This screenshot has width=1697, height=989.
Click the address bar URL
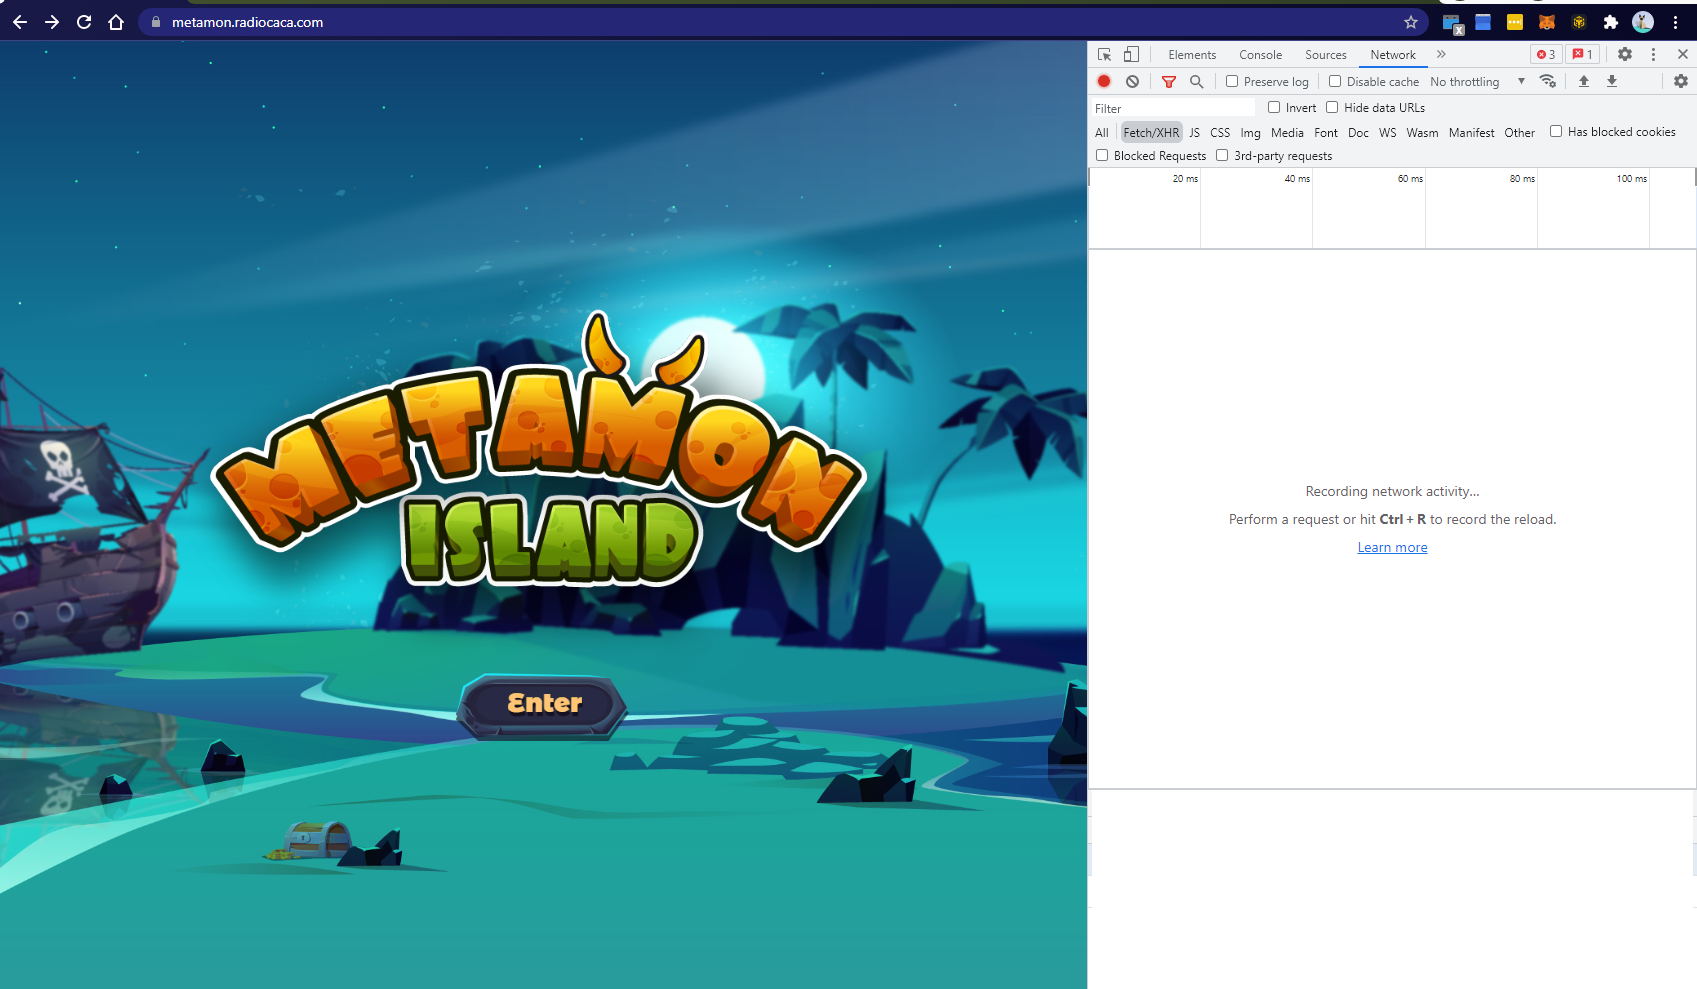coord(247,22)
